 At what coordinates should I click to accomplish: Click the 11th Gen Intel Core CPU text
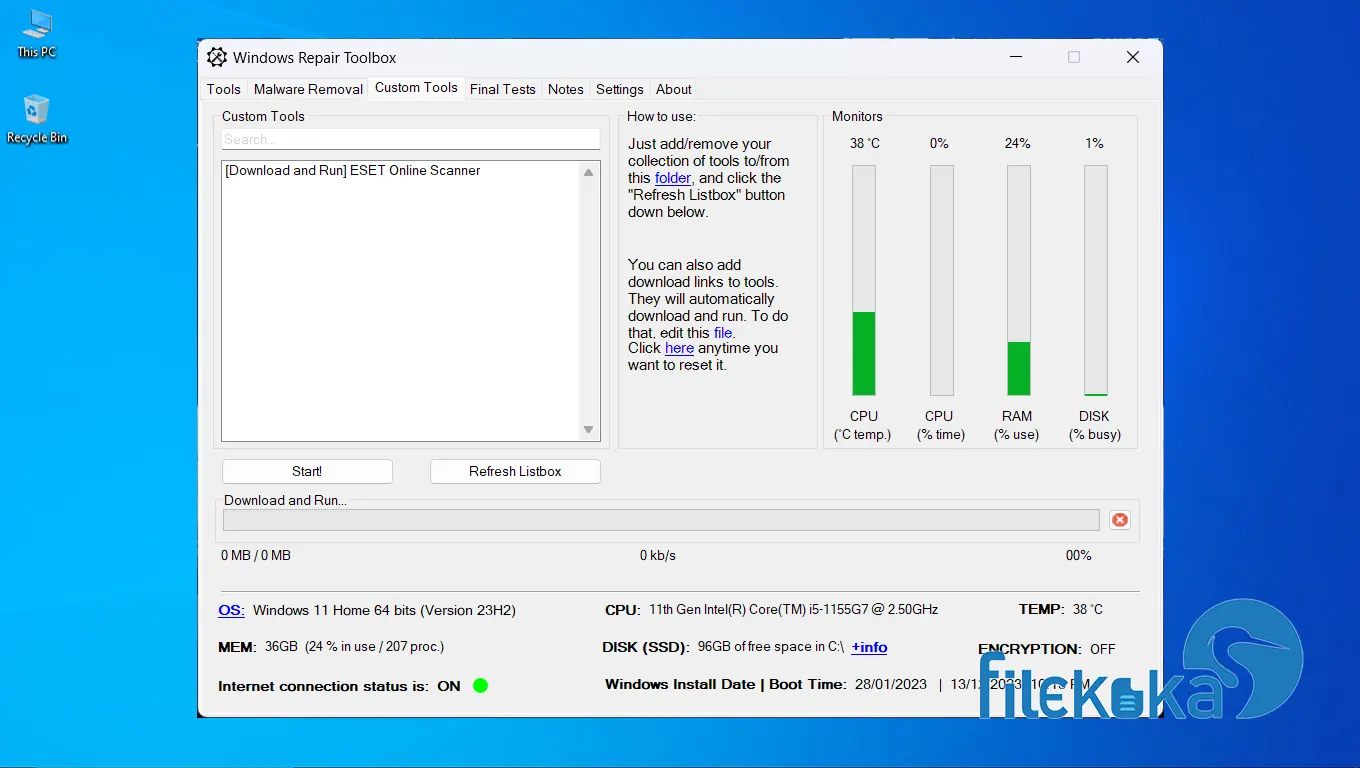[794, 609]
